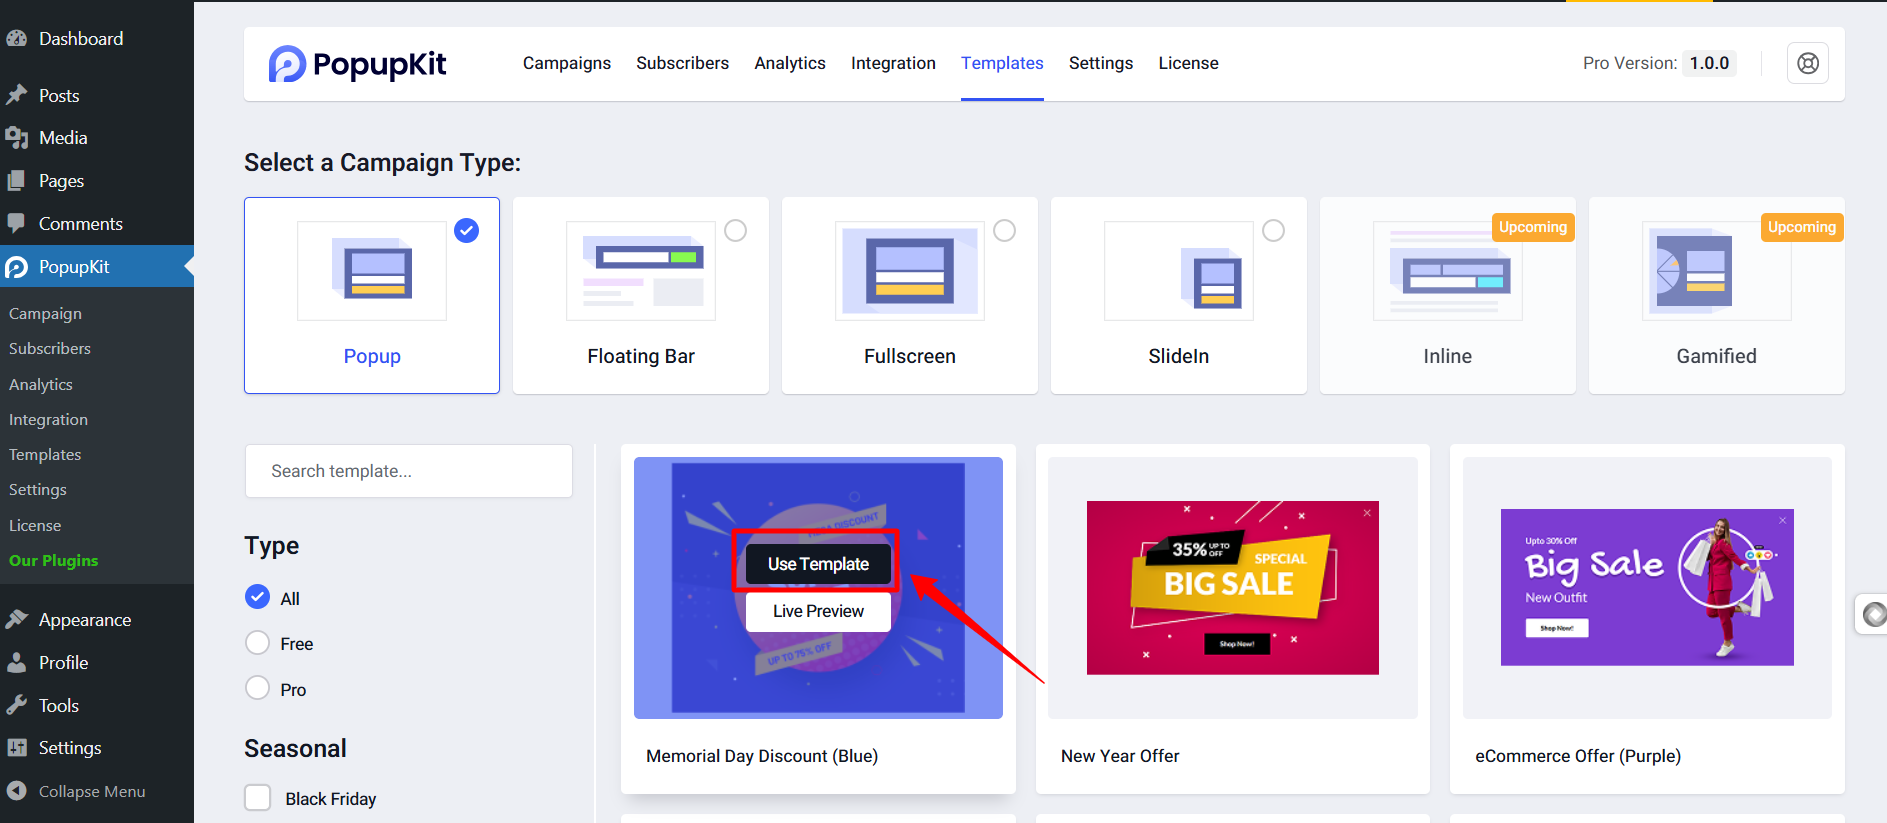The height and width of the screenshot is (823, 1887).
Task: Click Use Template button
Action: [x=818, y=564]
